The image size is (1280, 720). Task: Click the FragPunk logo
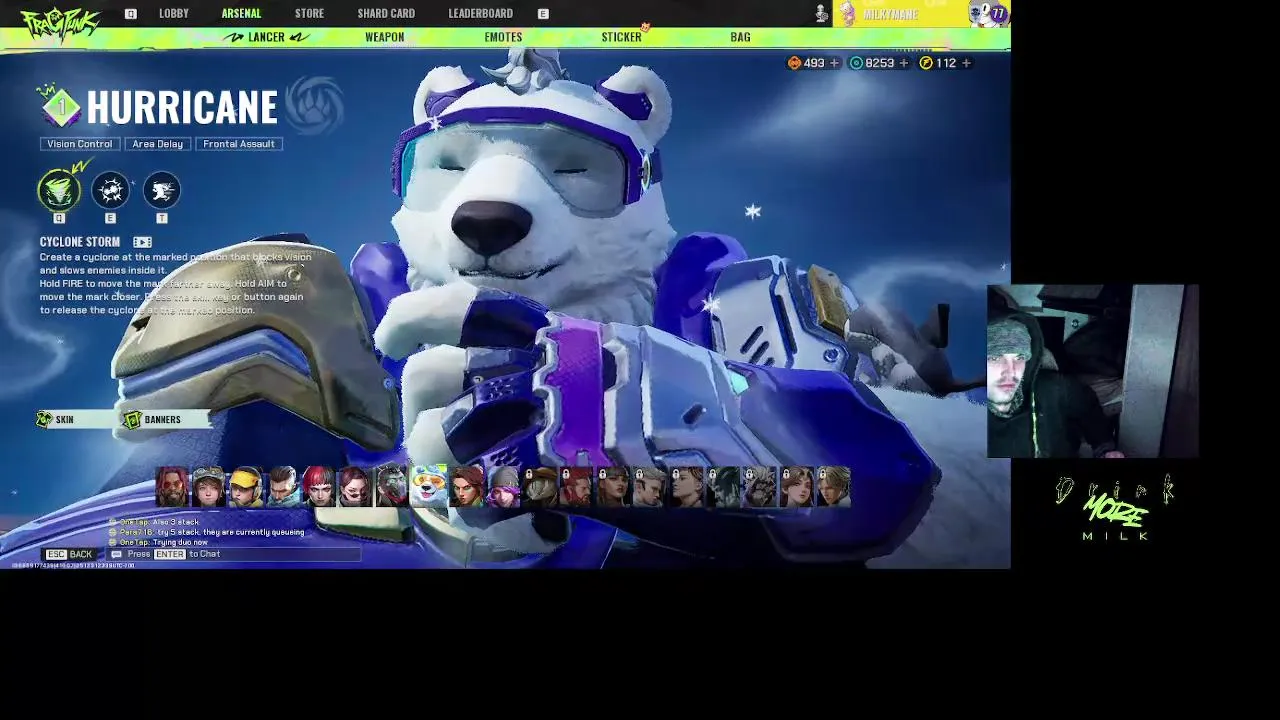point(60,23)
